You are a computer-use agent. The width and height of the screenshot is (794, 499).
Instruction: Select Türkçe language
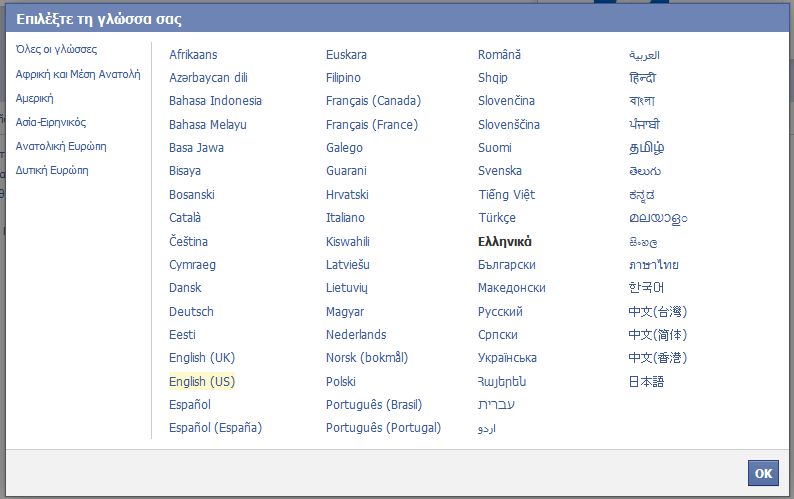click(x=497, y=218)
